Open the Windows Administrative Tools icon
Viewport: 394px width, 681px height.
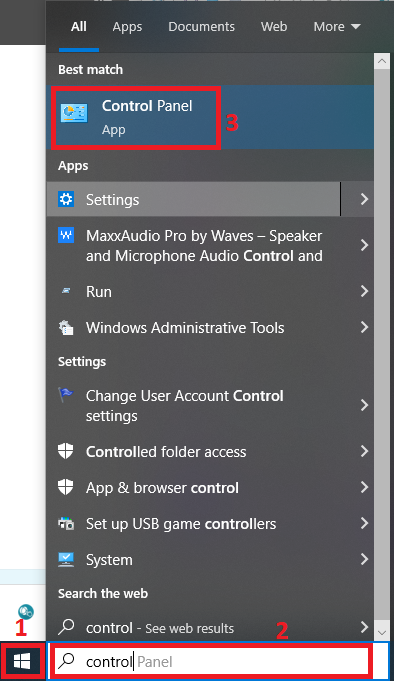[x=66, y=327]
